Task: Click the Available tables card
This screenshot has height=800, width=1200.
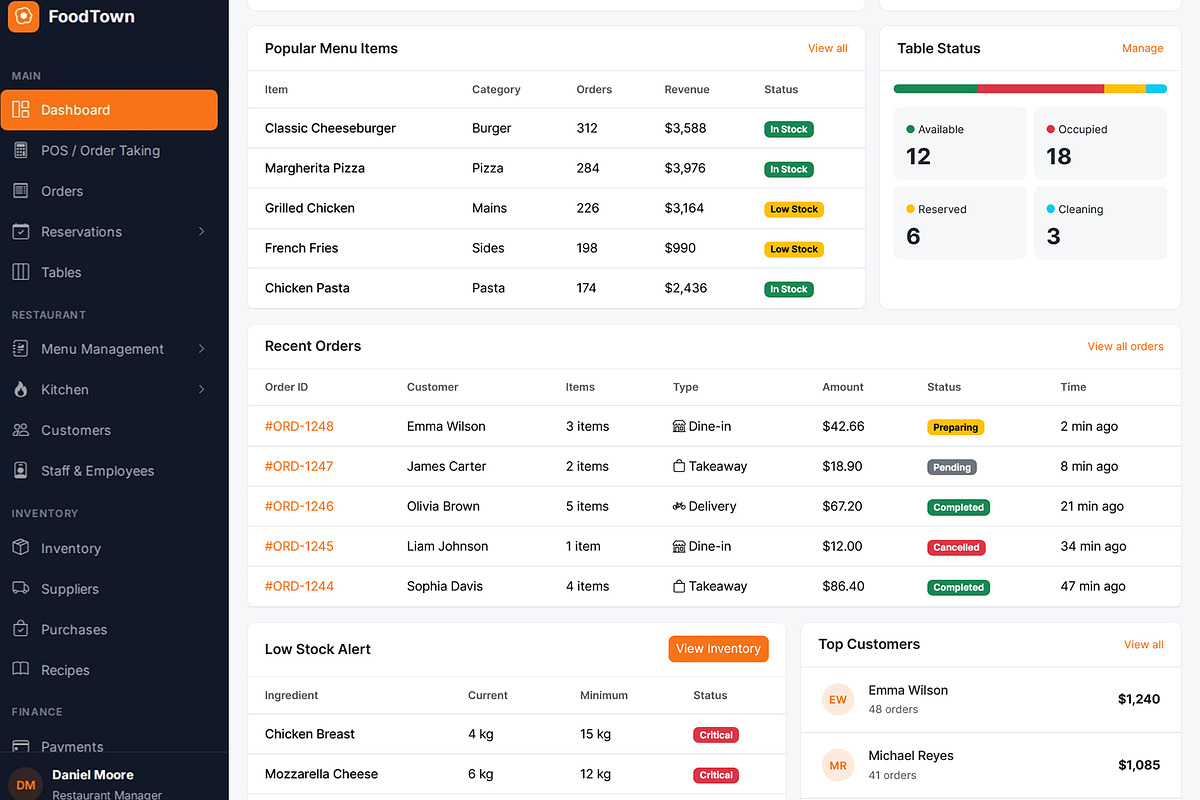Action: click(x=960, y=143)
